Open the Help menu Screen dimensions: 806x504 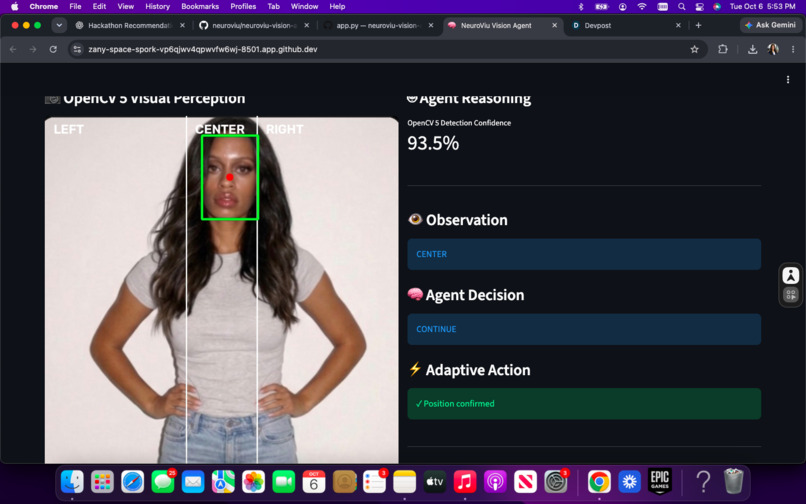coord(337,6)
